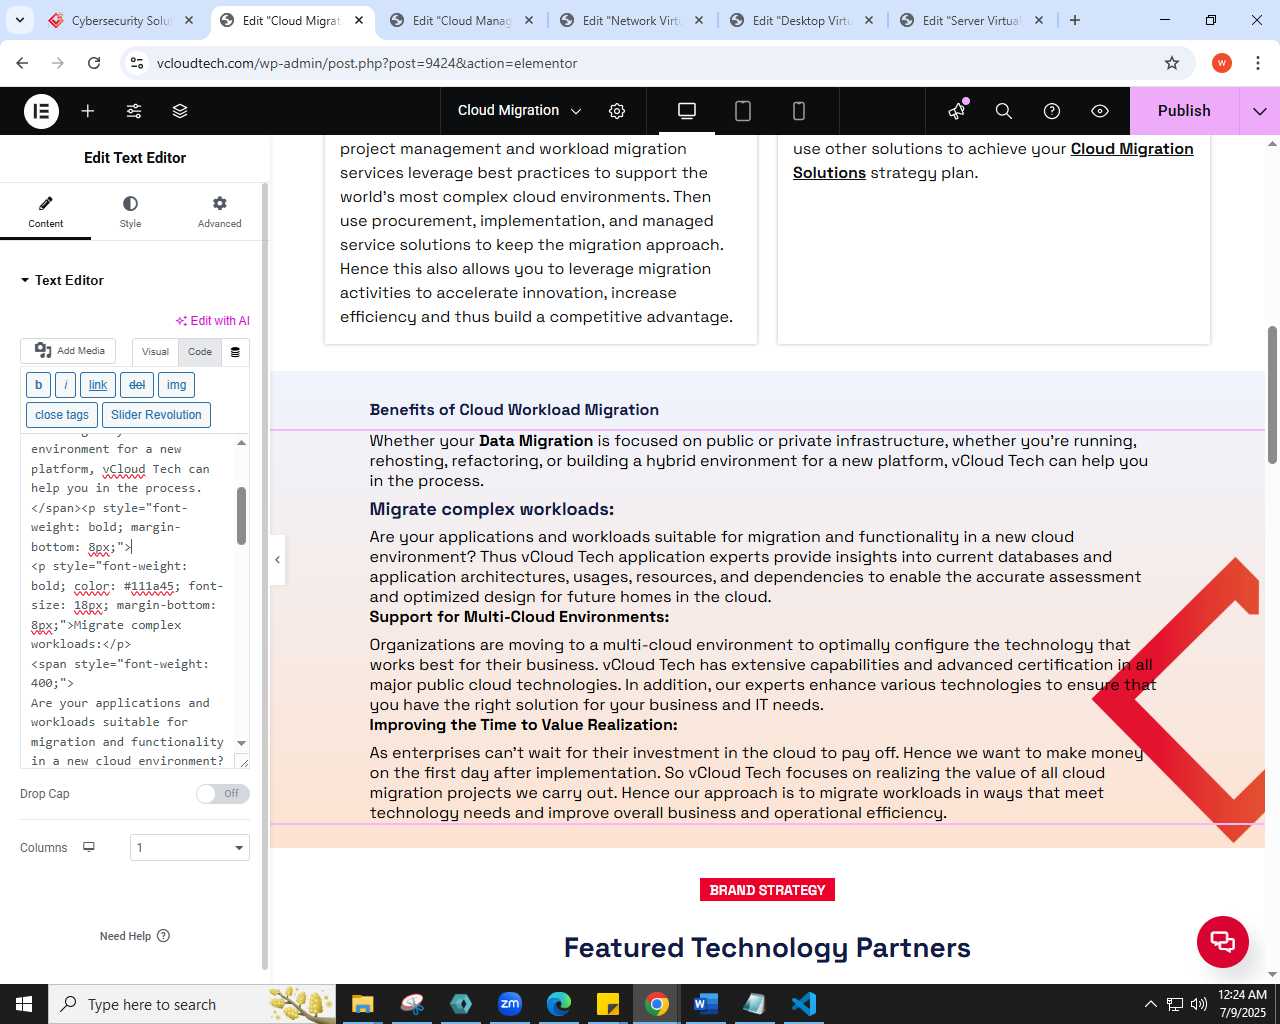Insert italic tag with i button
The width and height of the screenshot is (1280, 1024).
coord(65,385)
